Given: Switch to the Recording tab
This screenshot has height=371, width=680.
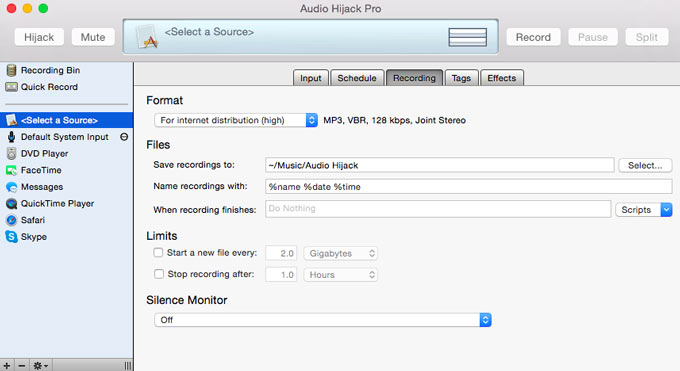Looking at the screenshot, I should coord(414,78).
